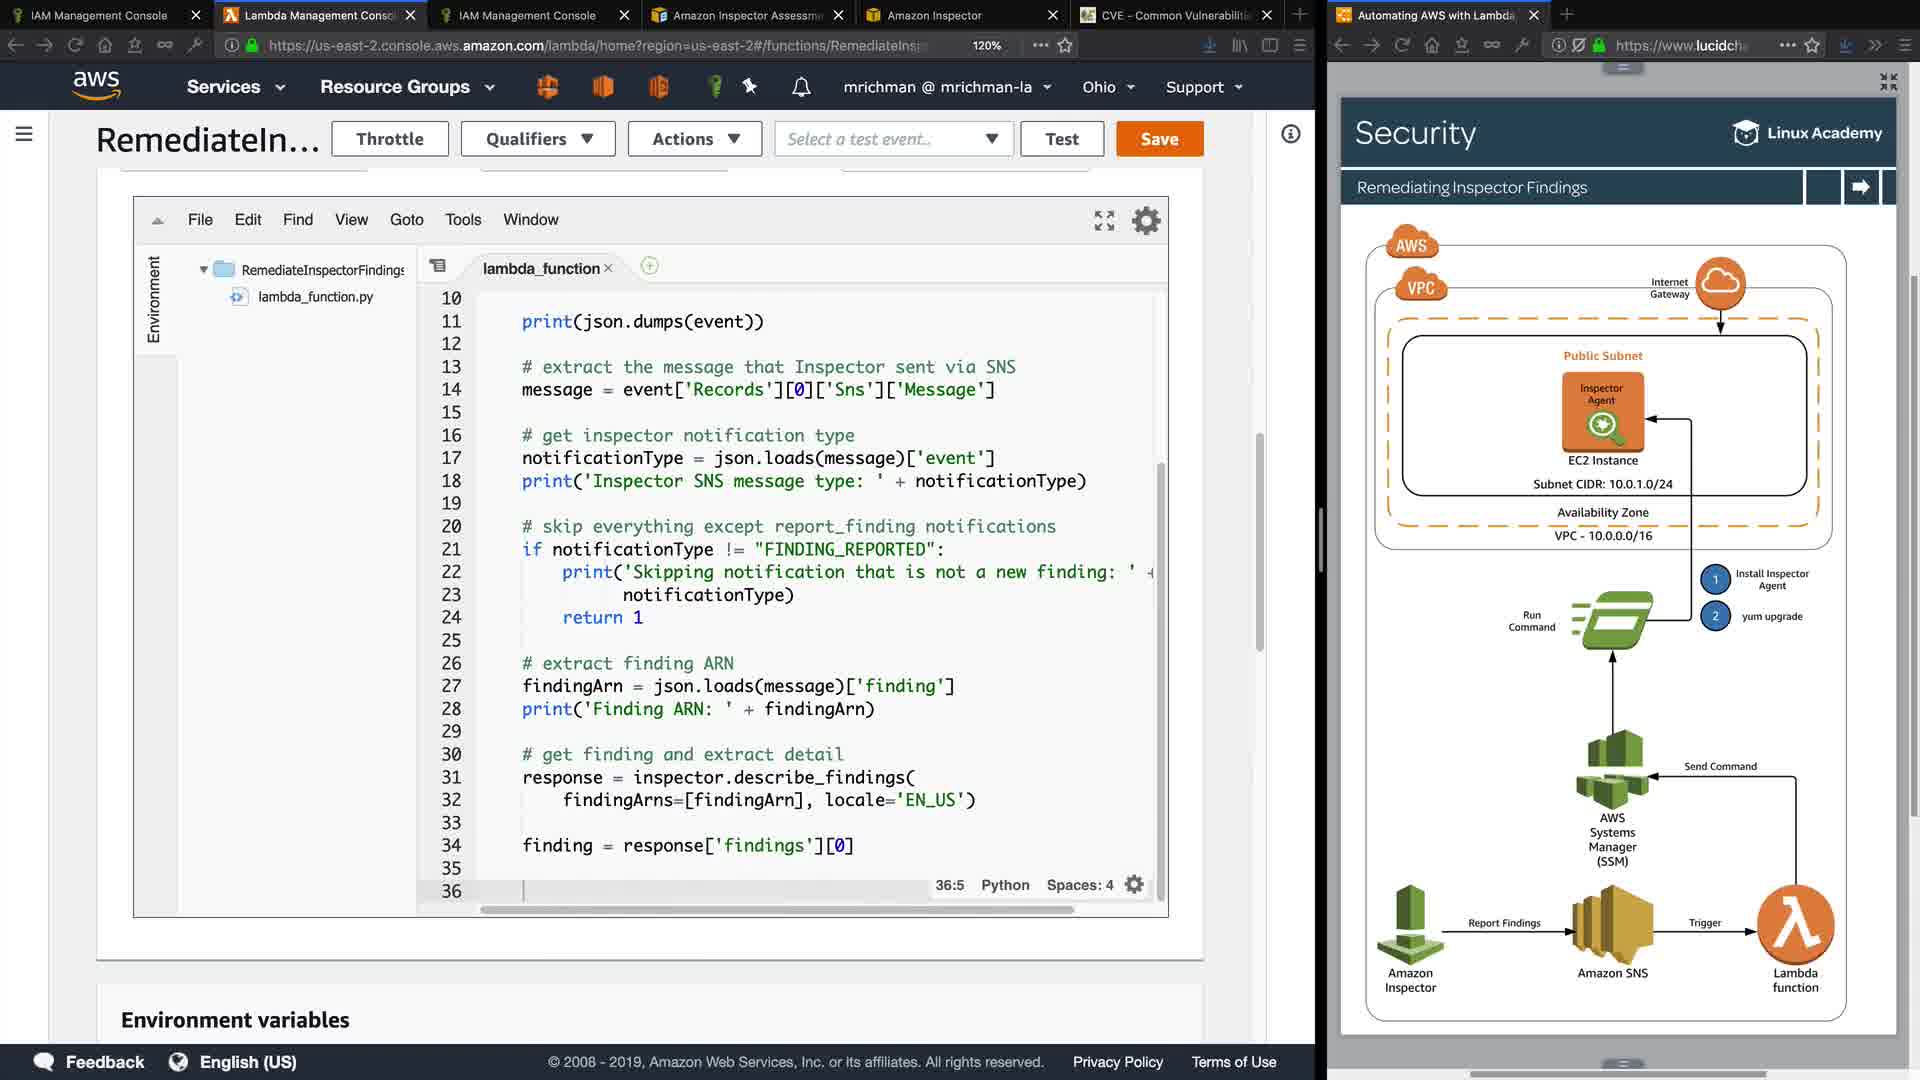
Task: Click the orange Save button
Action: pyautogui.click(x=1159, y=139)
